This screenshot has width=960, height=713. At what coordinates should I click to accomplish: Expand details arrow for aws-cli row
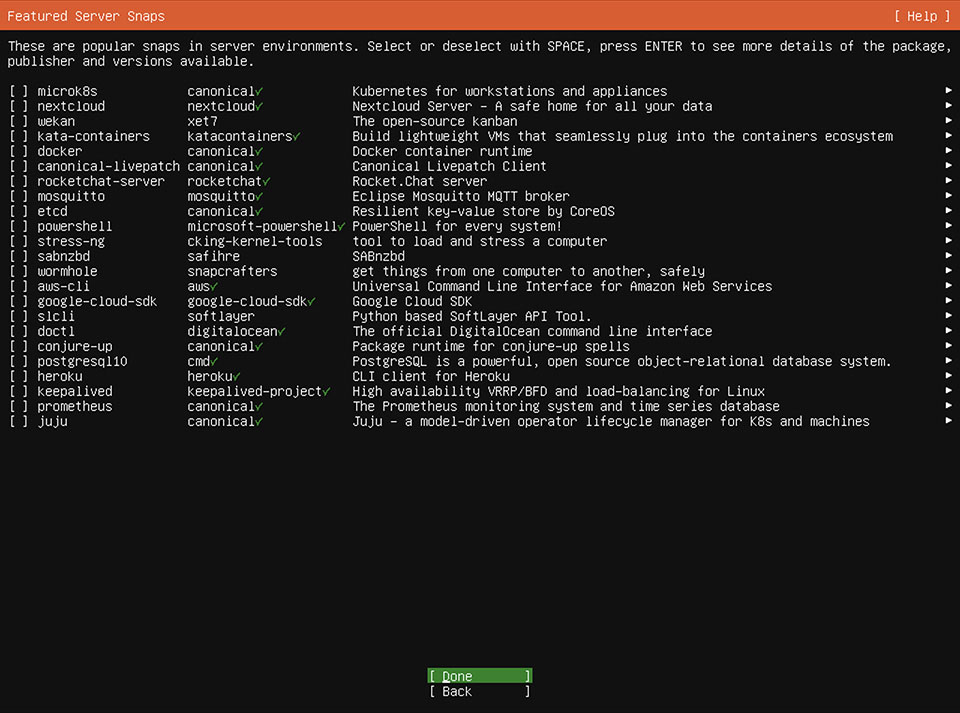tap(948, 286)
